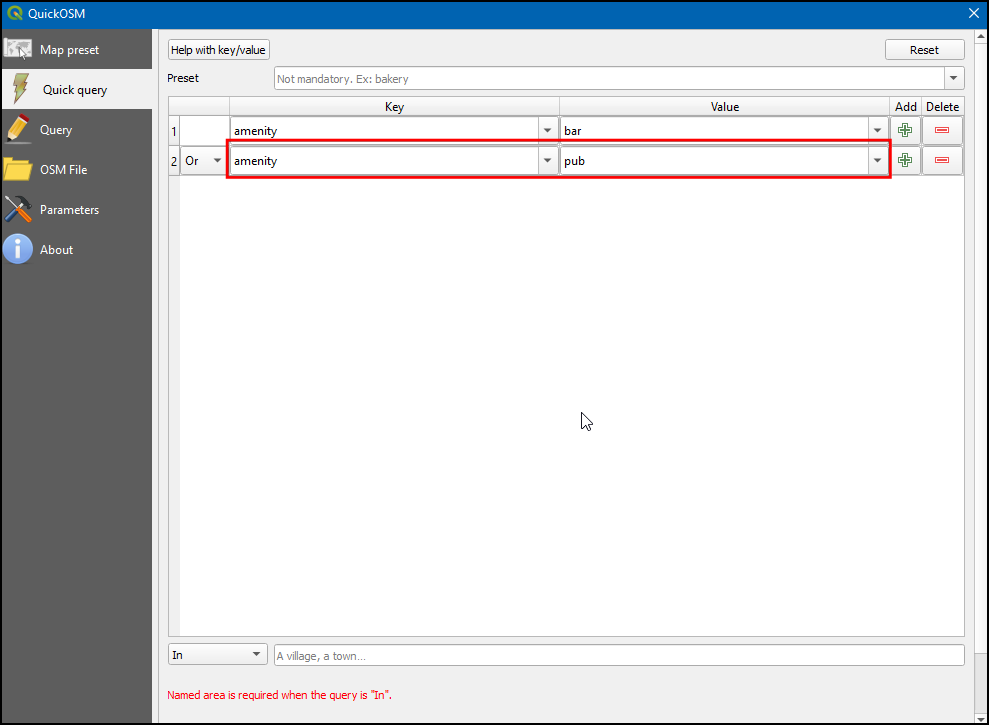This screenshot has width=989, height=725.
Task: Click the Preset search field
Action: pos(608,78)
